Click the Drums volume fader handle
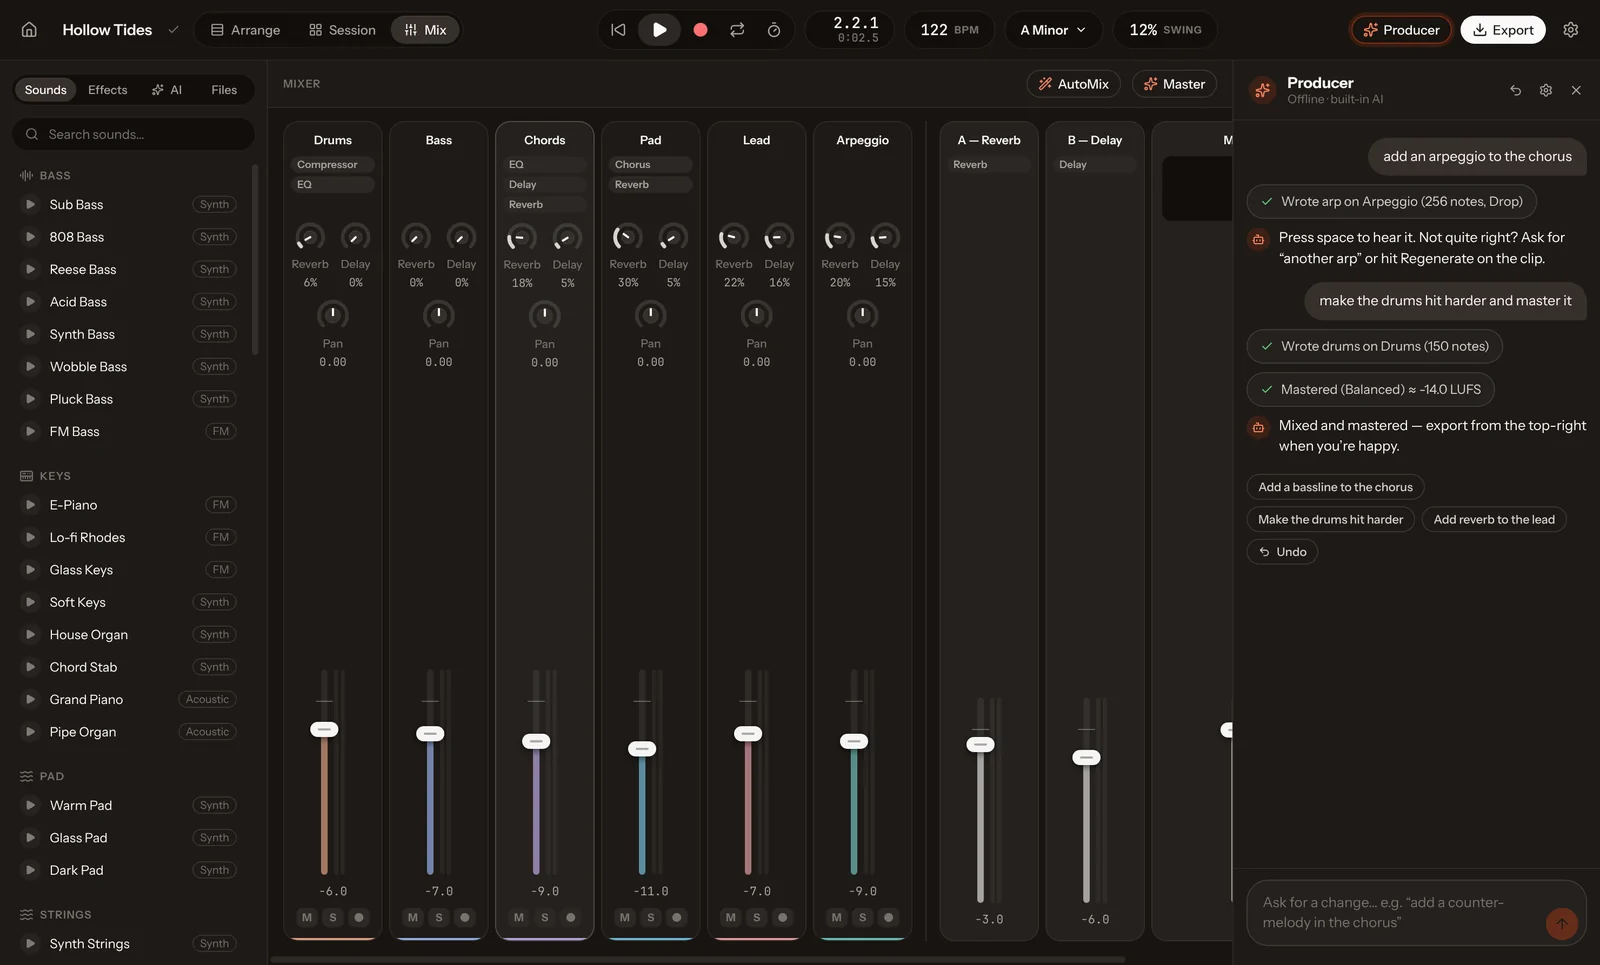The image size is (1600, 965). [x=324, y=729]
